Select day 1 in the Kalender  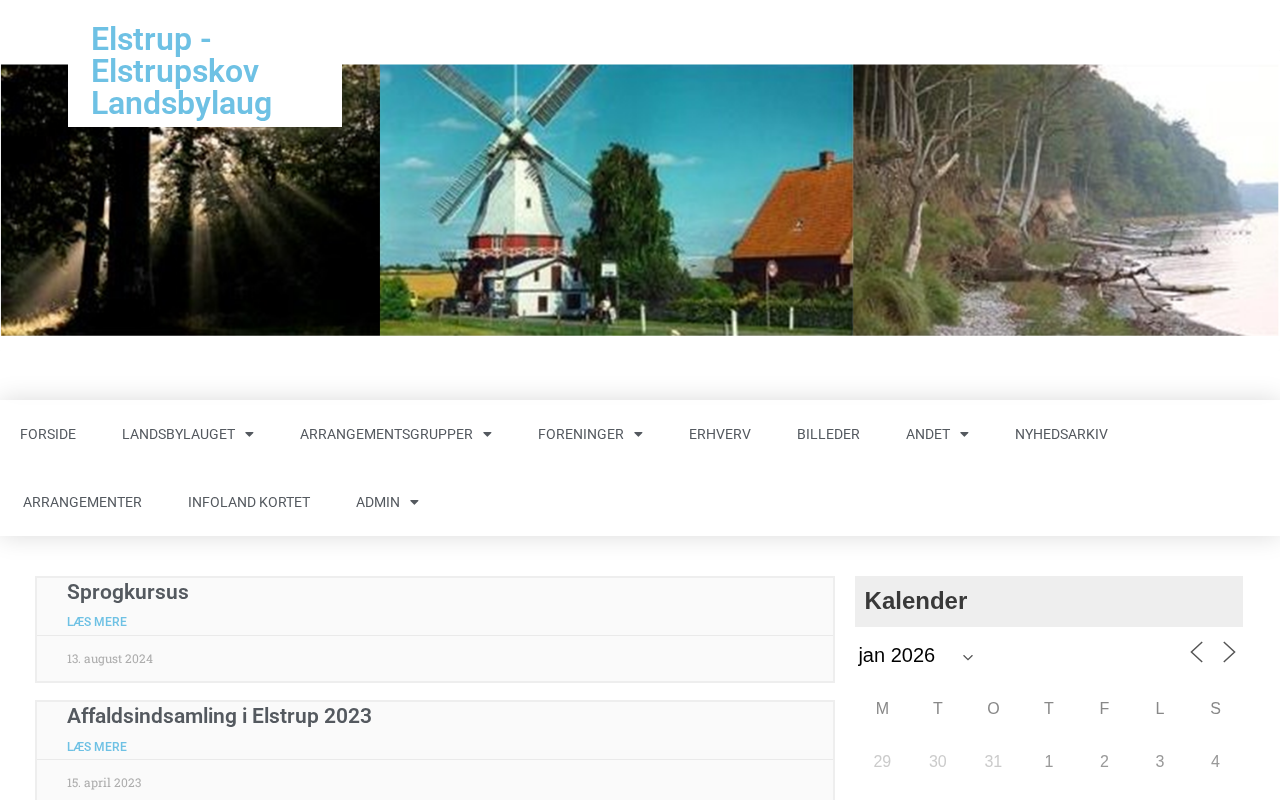pos(1049,762)
